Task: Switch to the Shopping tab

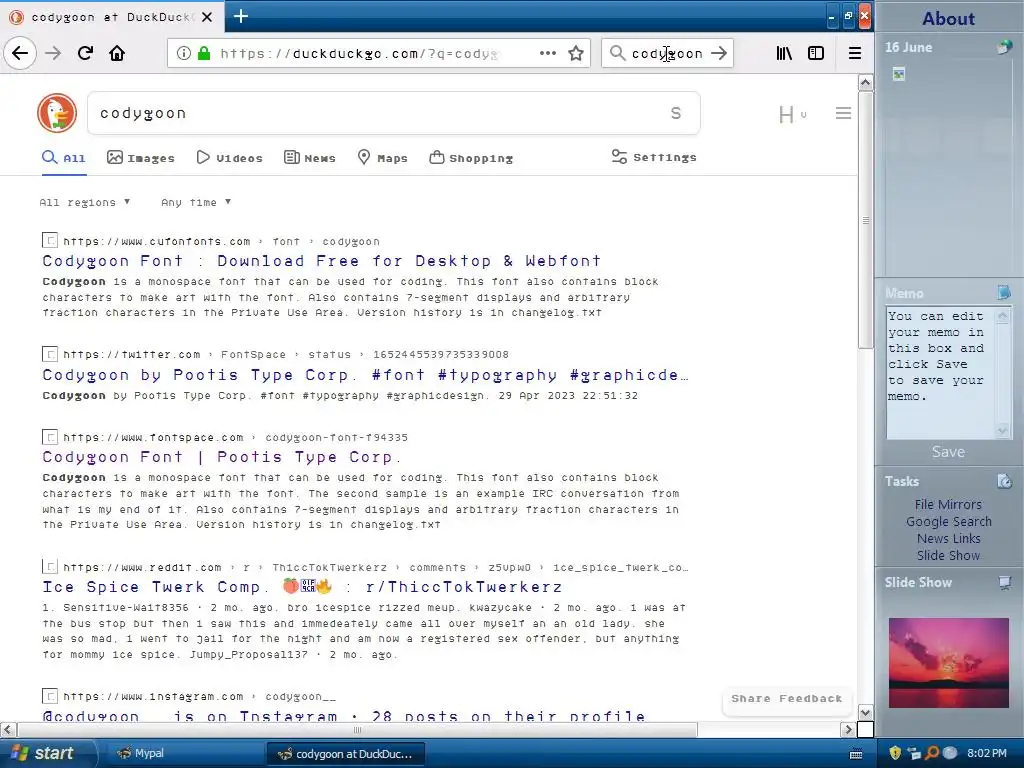Action: pyautogui.click(x=471, y=157)
